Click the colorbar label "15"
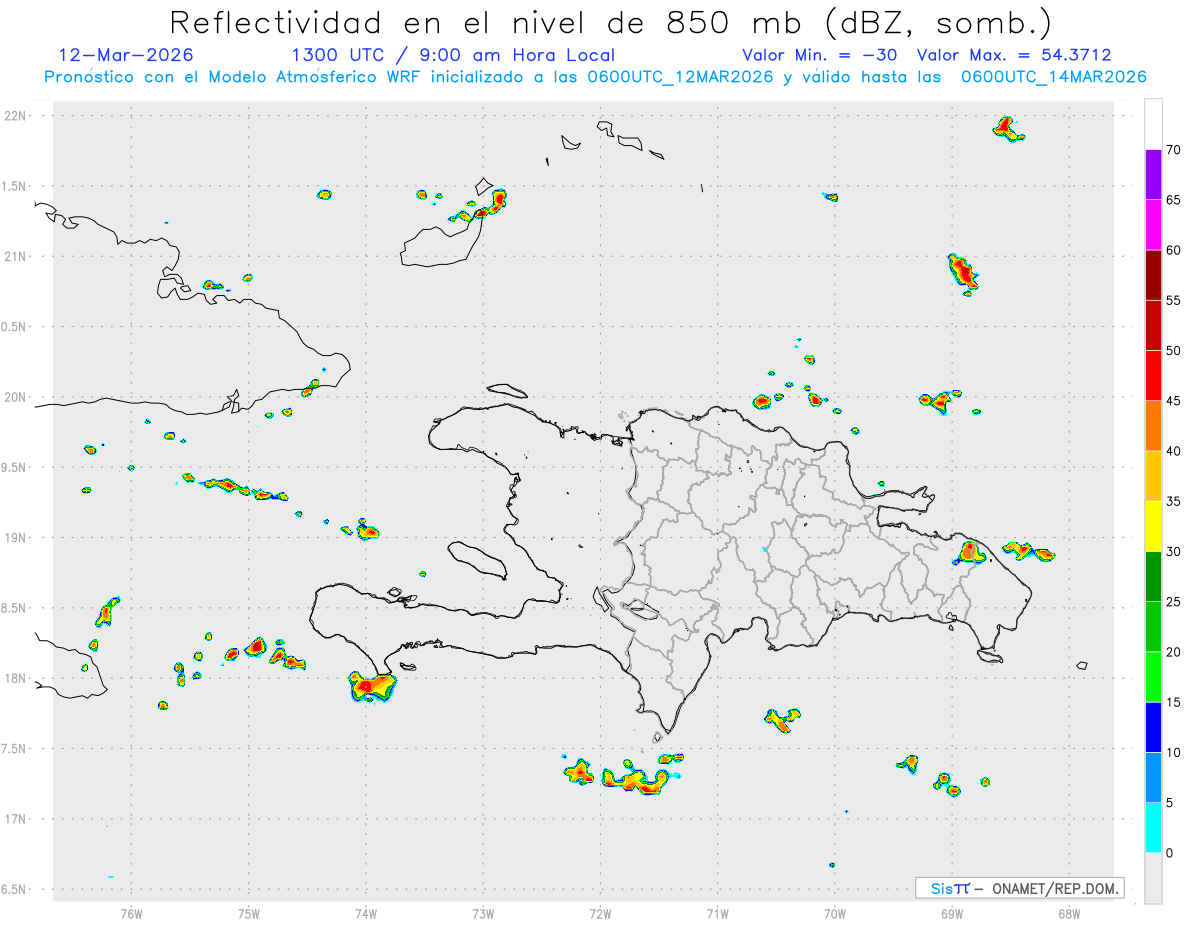 point(1173,702)
